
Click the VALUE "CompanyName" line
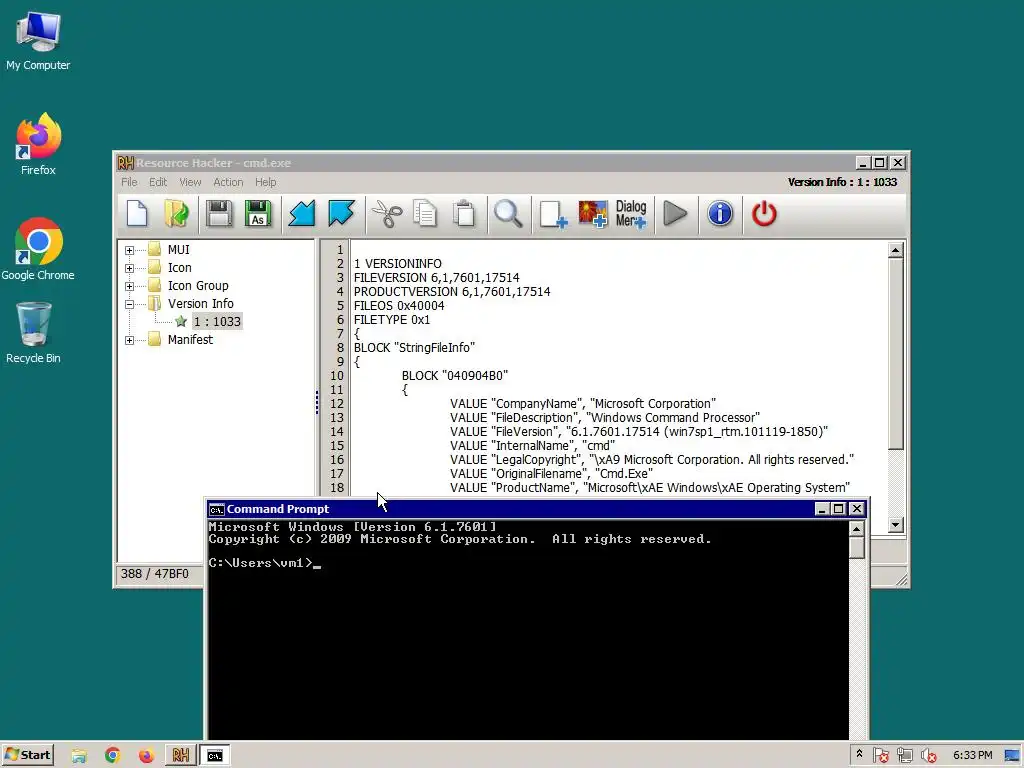point(583,404)
